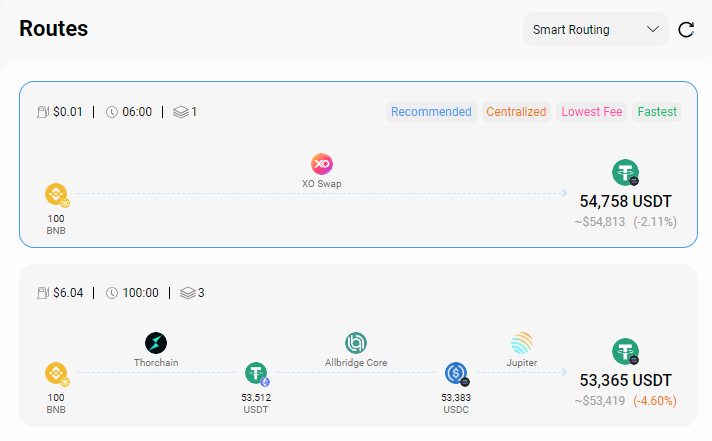Click the steps layers icon next to 3
Image resolution: width=712 pixels, height=441 pixels.
coord(188,293)
